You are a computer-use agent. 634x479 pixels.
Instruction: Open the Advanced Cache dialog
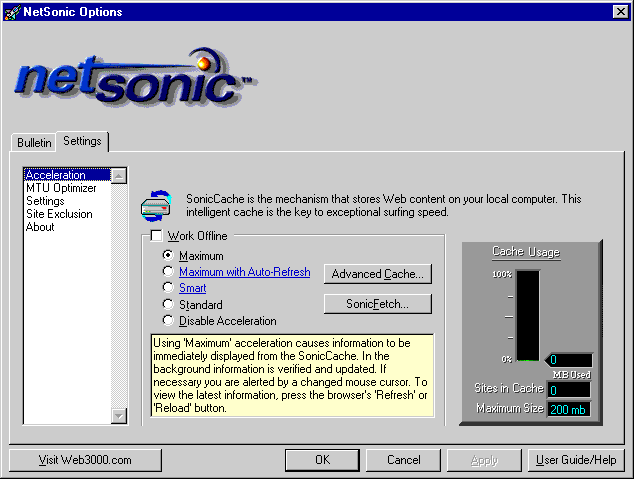tap(378, 274)
